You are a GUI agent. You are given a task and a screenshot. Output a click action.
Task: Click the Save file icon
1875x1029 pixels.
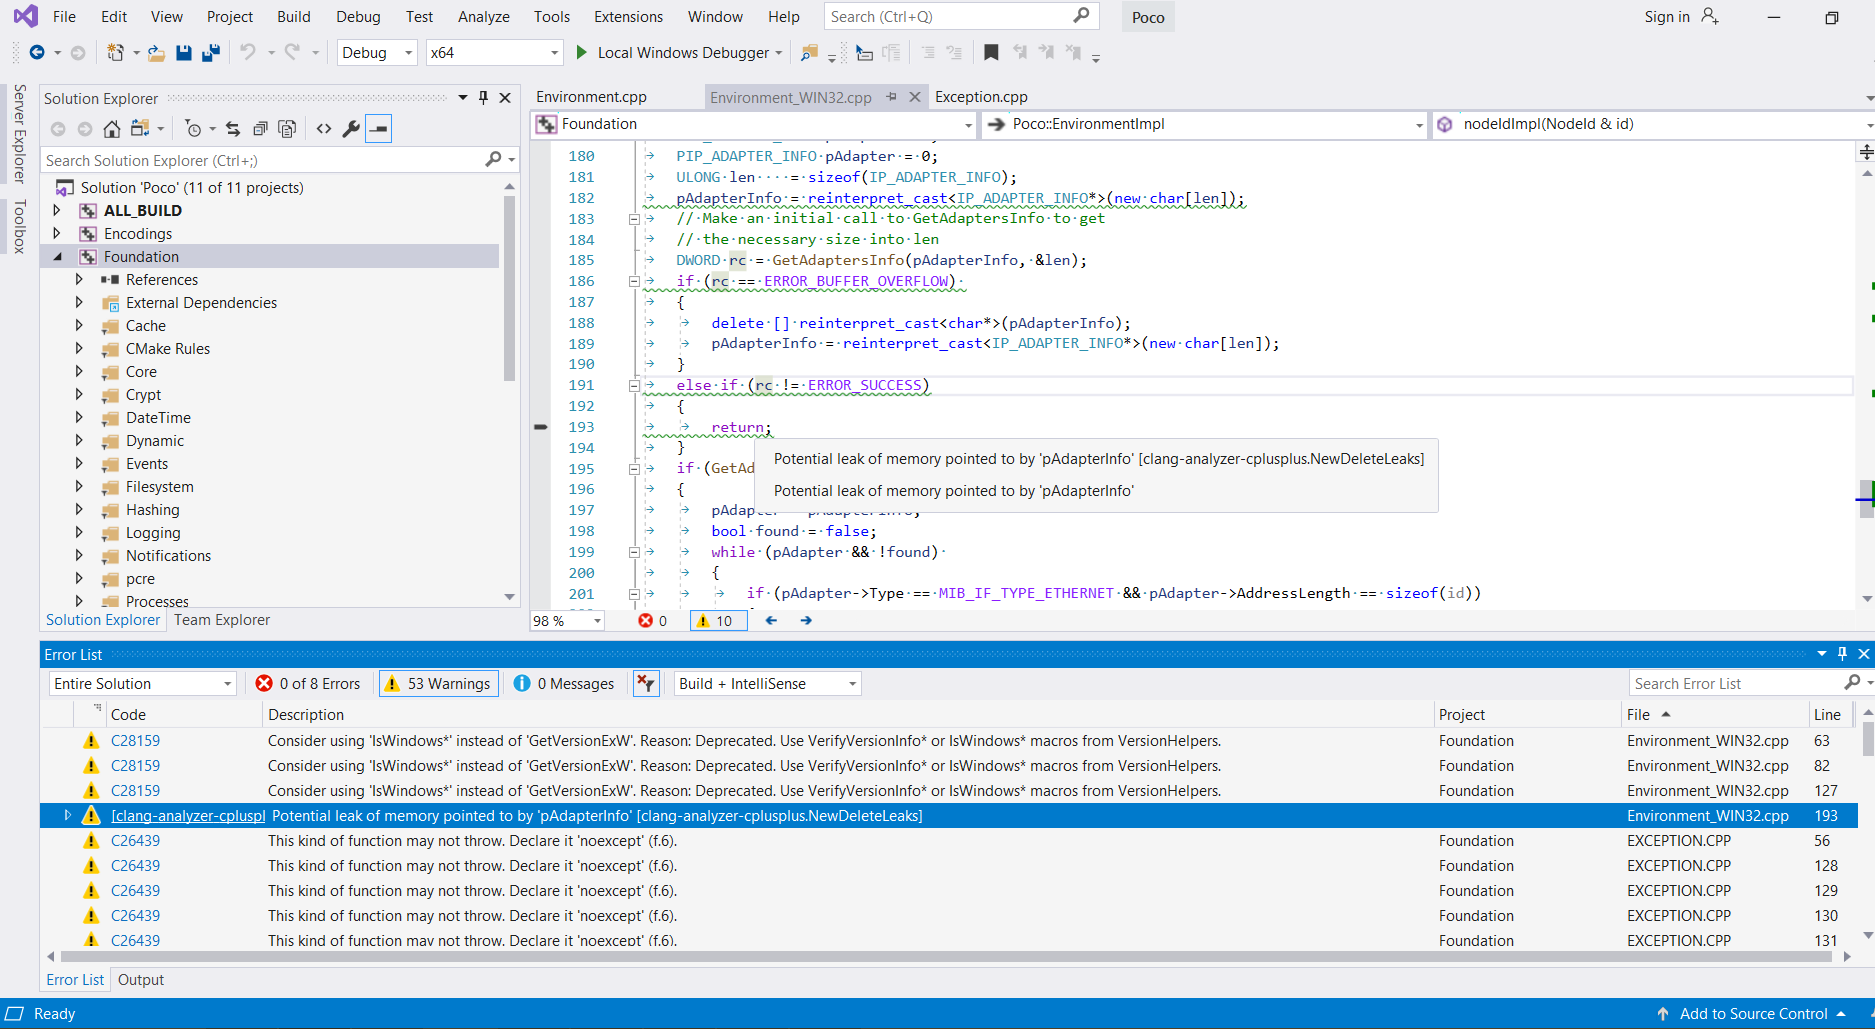pyautogui.click(x=184, y=53)
